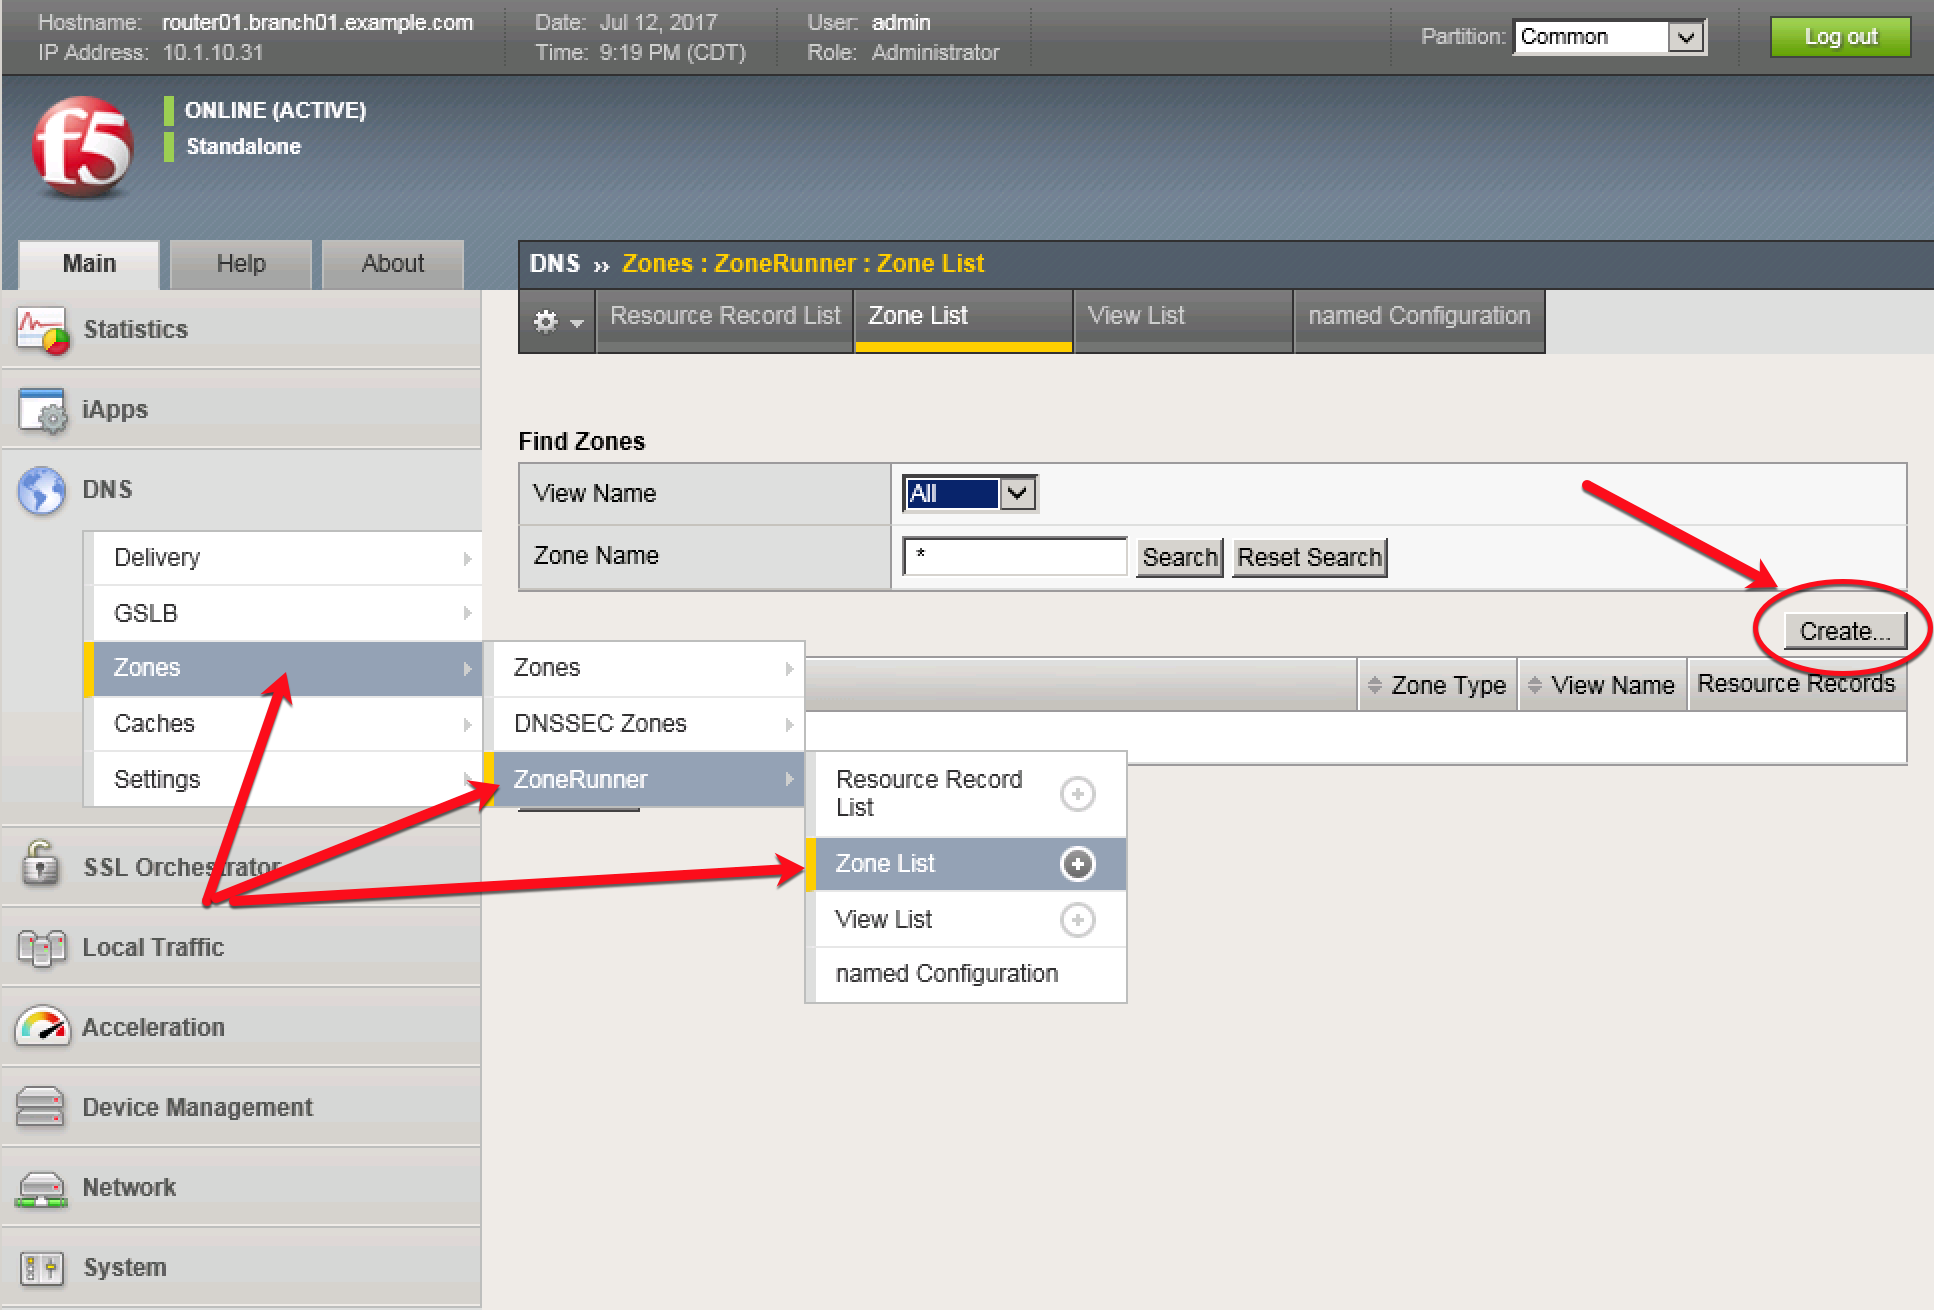The height and width of the screenshot is (1310, 1934).
Task: Open the View Name All dropdown
Action: 969,494
